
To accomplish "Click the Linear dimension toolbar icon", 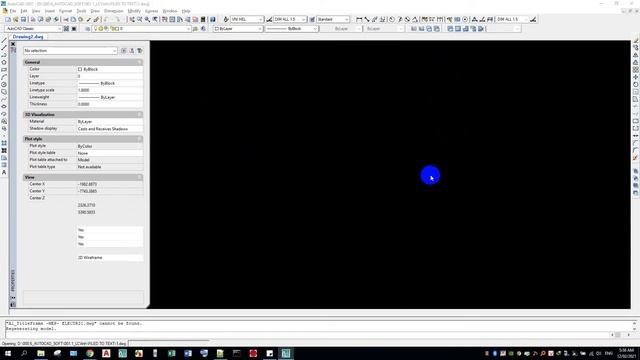I will [359, 19].
